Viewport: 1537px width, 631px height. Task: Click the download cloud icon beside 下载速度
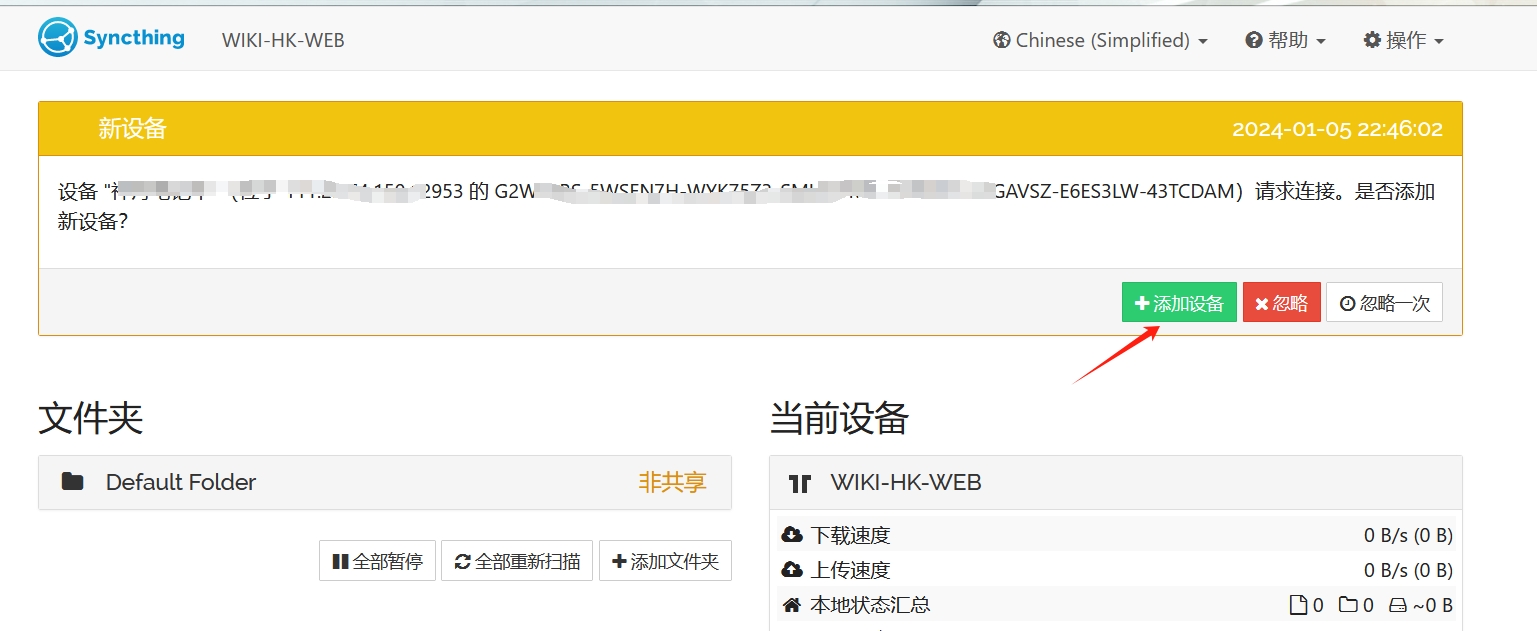pos(792,534)
